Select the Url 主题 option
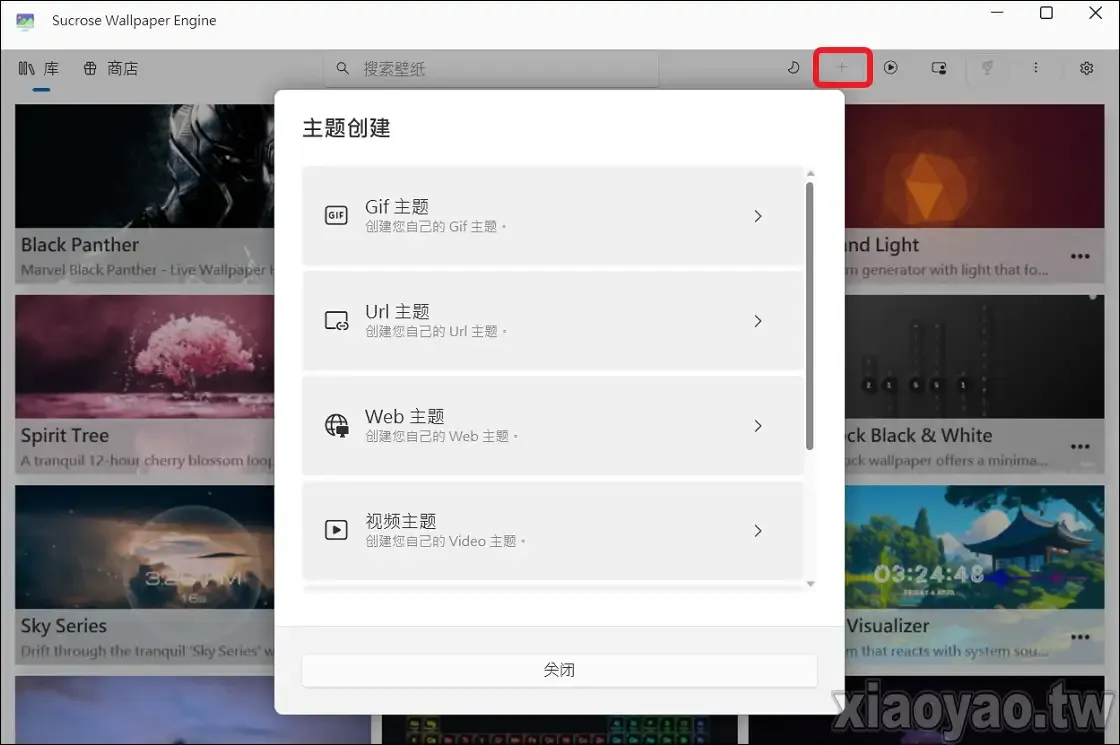Viewport: 1120px width, 745px height. [x=553, y=321]
